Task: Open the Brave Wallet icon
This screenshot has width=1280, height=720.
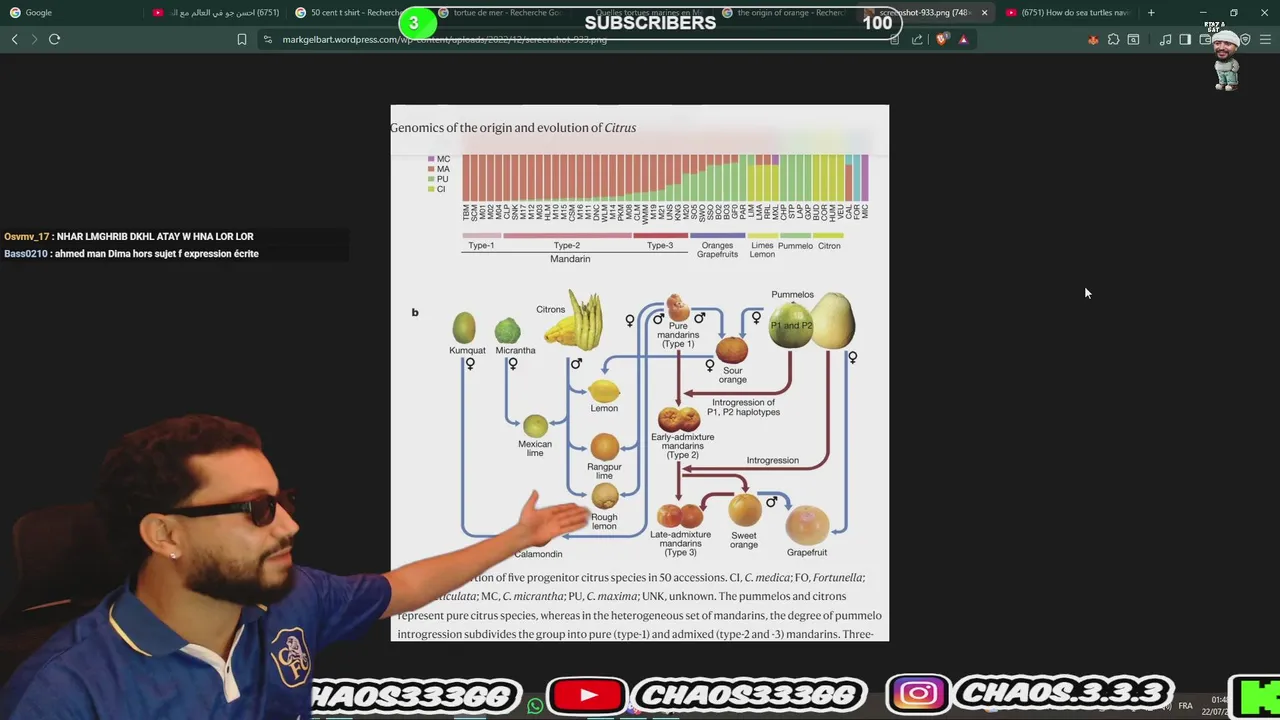Action: 1205,39
